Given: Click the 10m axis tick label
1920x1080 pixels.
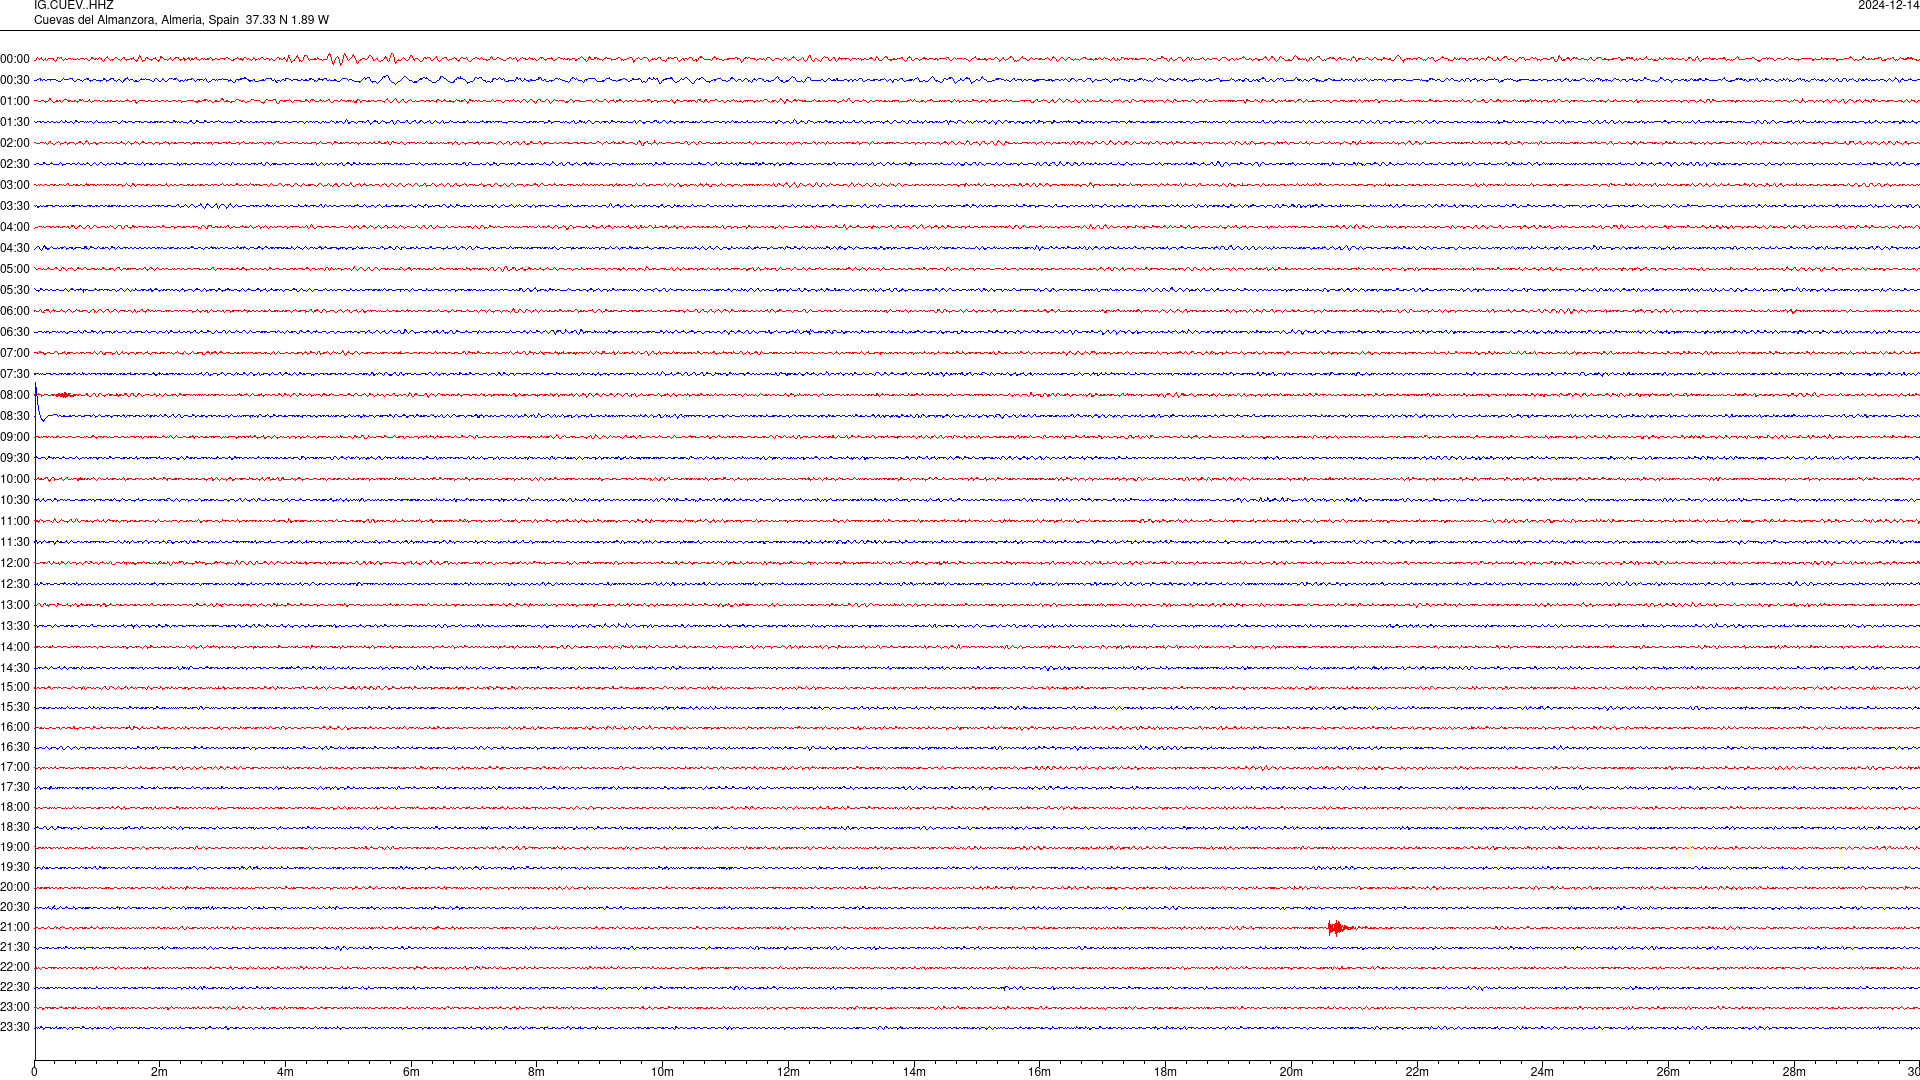Looking at the screenshot, I should (x=662, y=1072).
